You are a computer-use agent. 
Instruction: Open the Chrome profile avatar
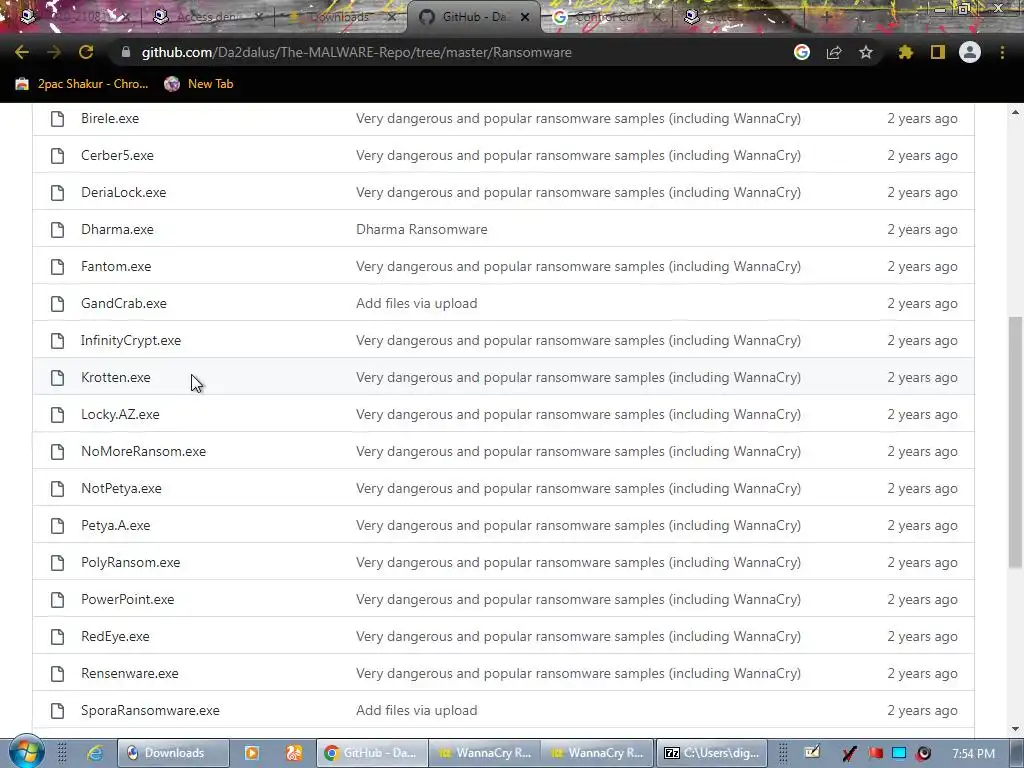tap(970, 52)
